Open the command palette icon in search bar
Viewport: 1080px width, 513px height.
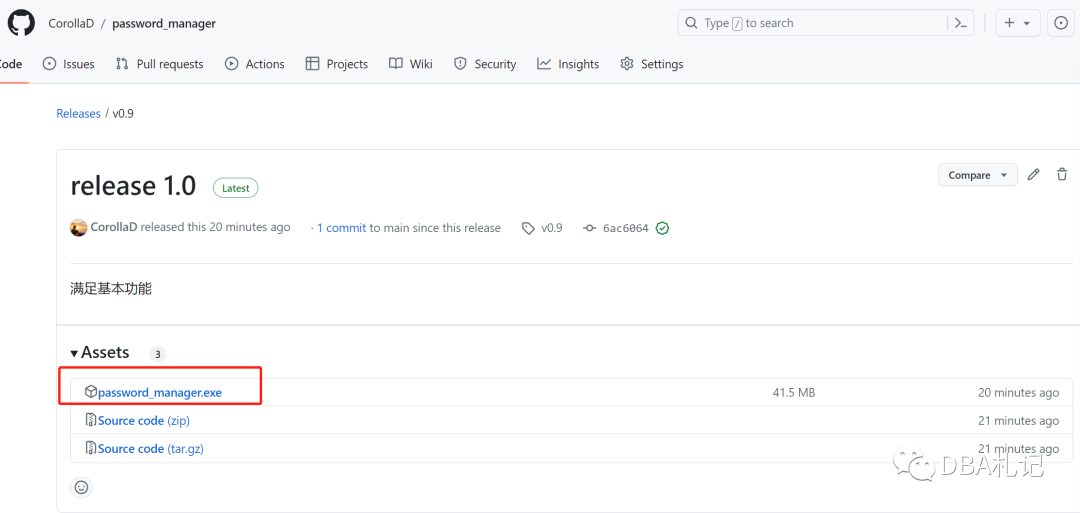coord(960,23)
